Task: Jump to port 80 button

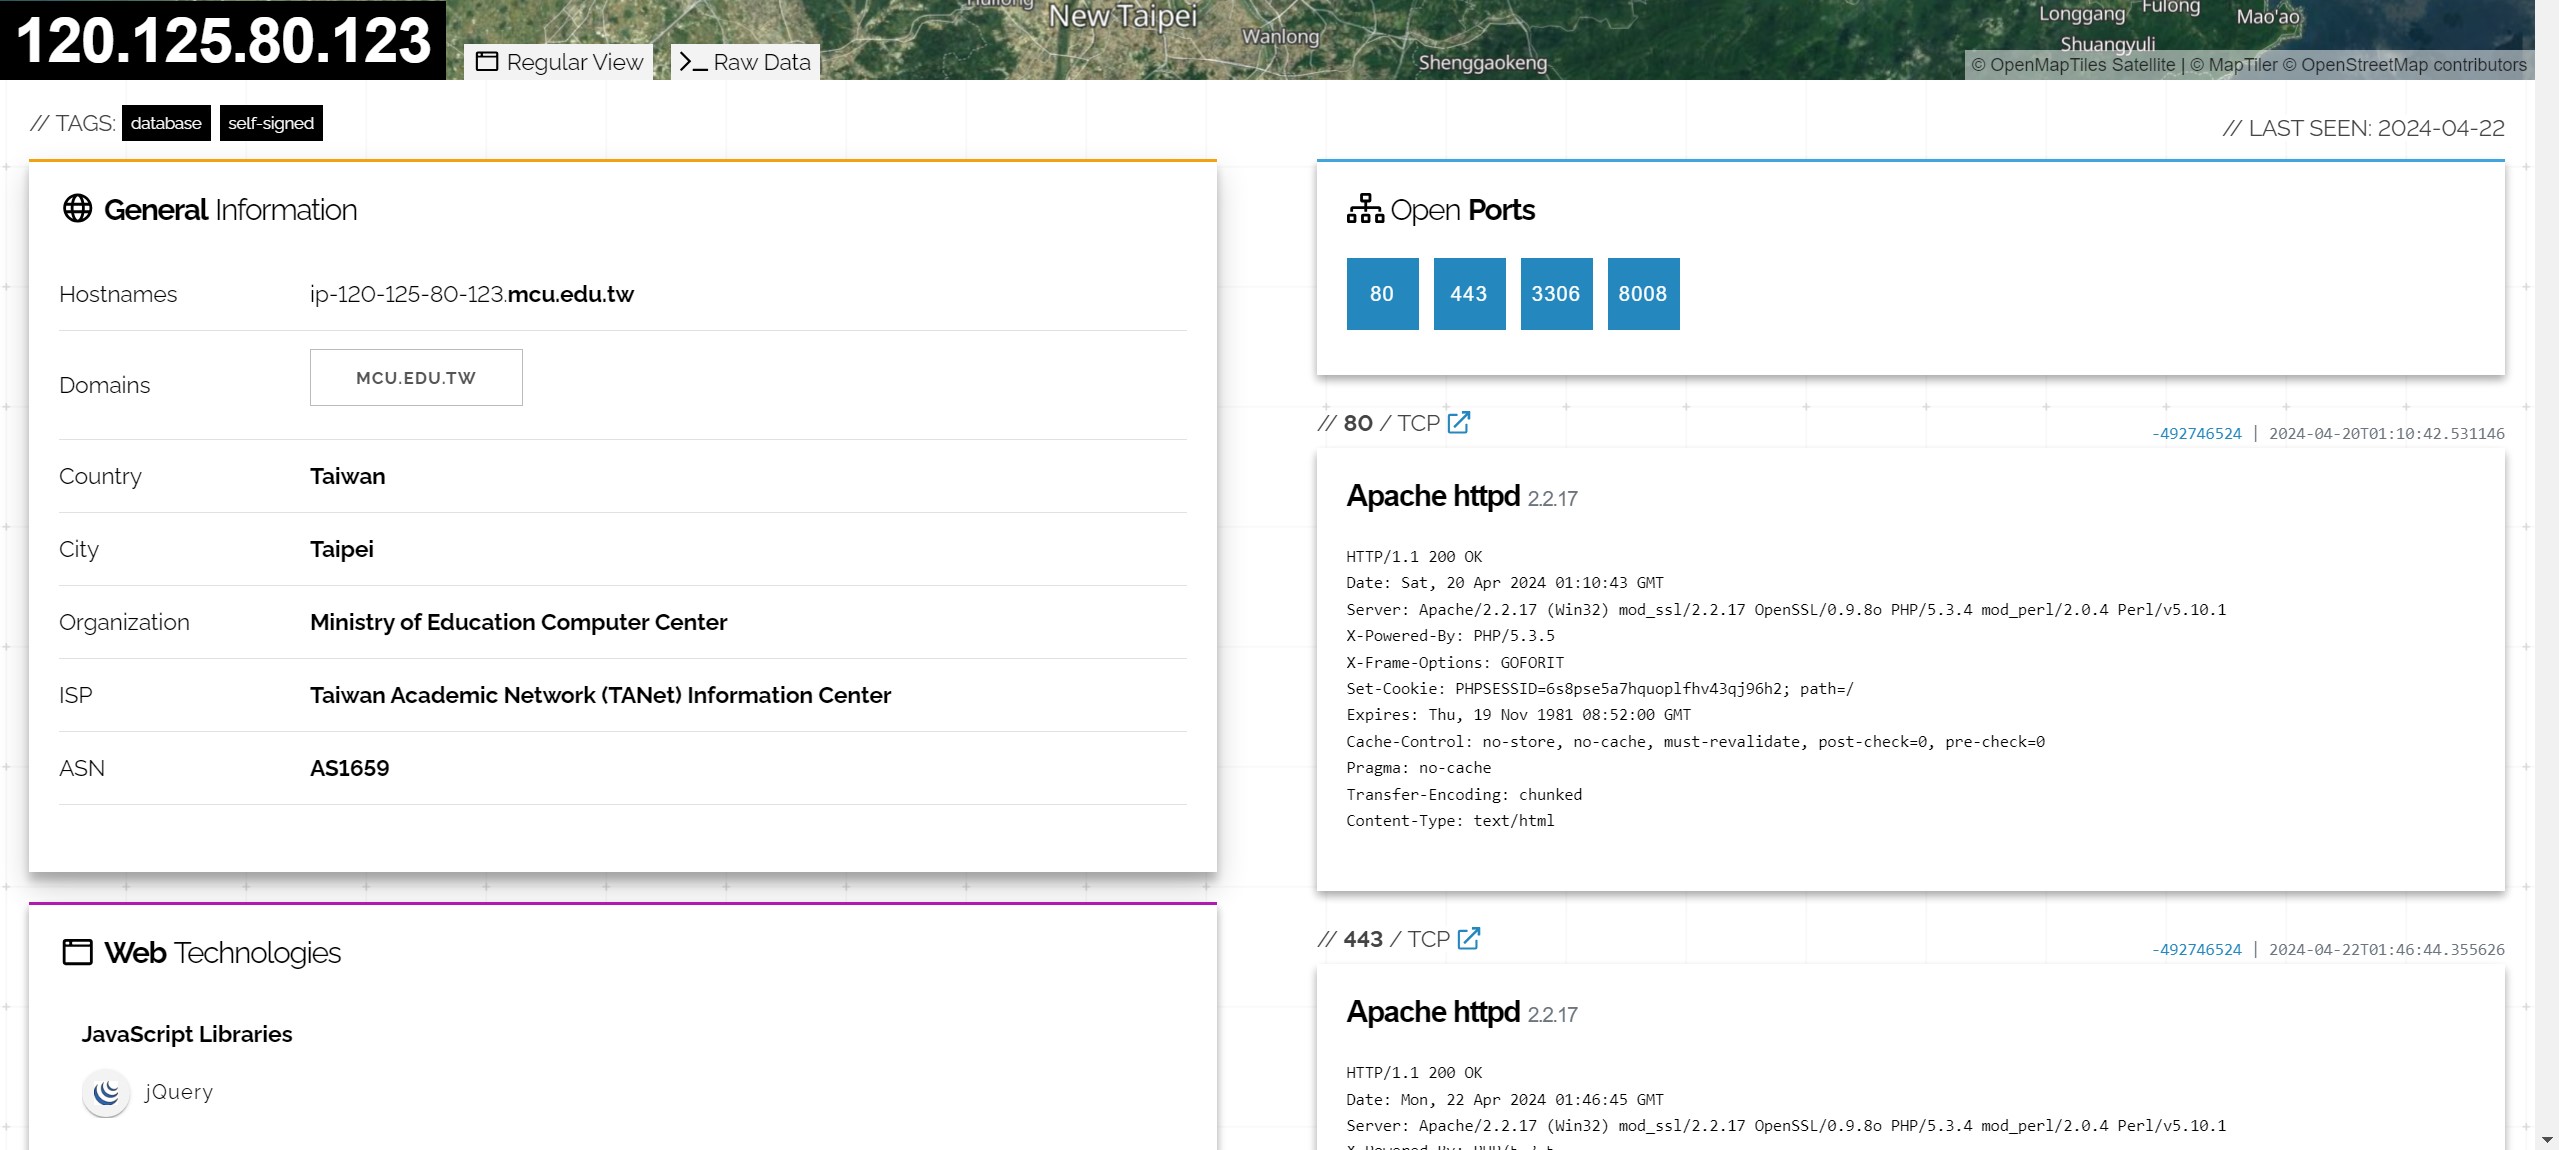Action: point(1382,294)
